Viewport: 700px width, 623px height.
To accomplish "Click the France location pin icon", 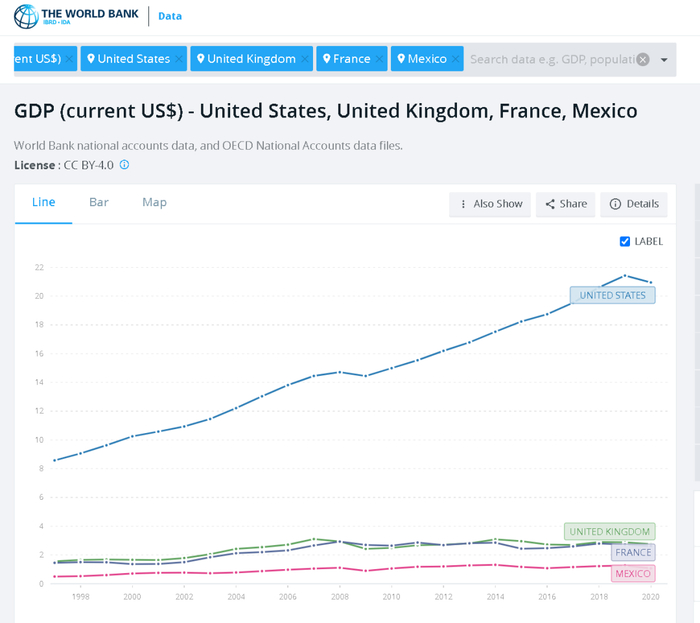I will coord(326,59).
